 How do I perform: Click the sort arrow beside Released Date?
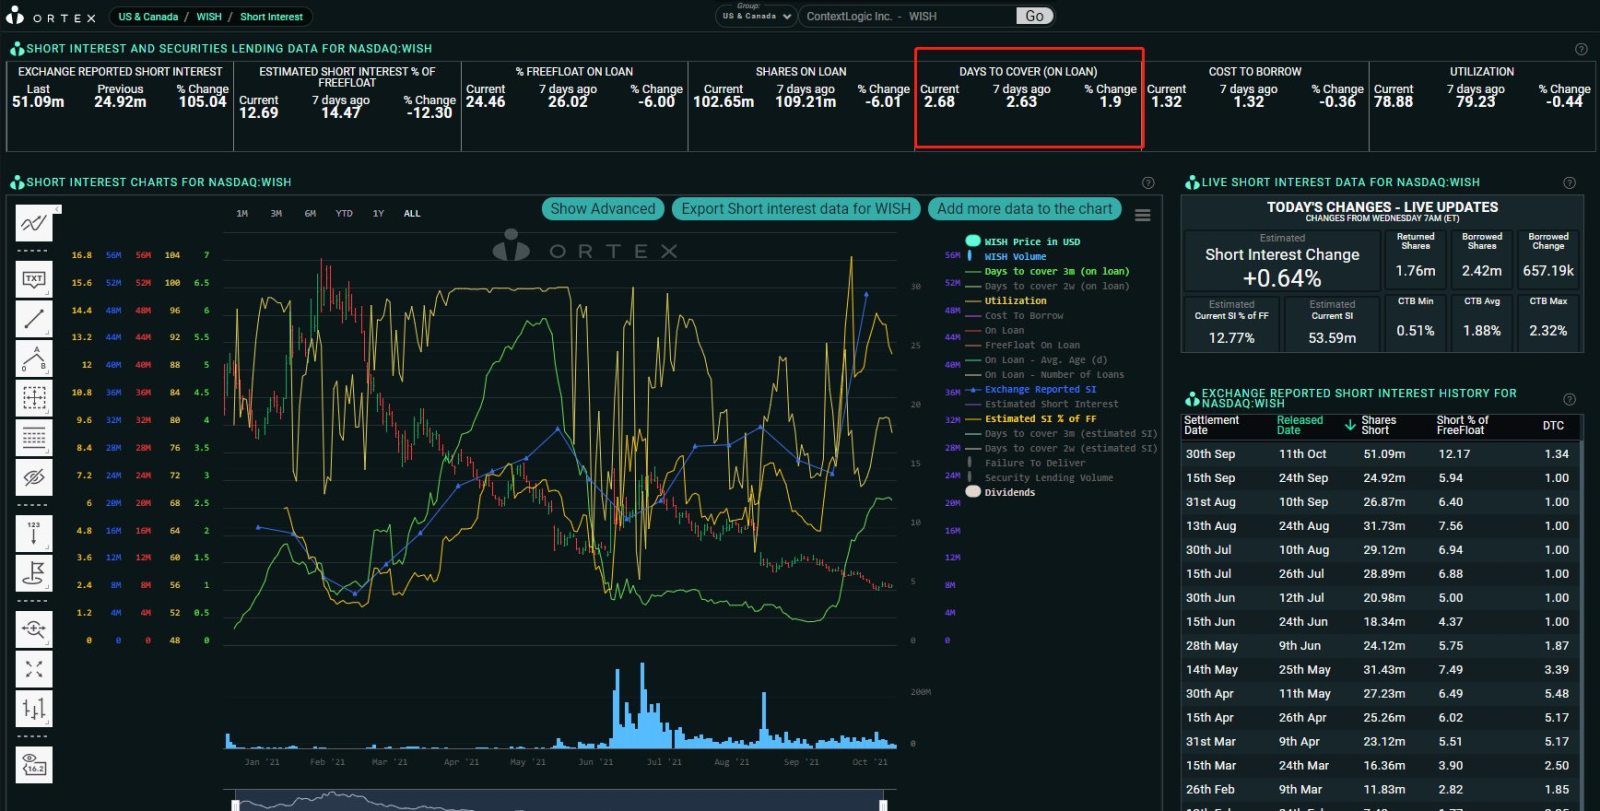click(1350, 426)
